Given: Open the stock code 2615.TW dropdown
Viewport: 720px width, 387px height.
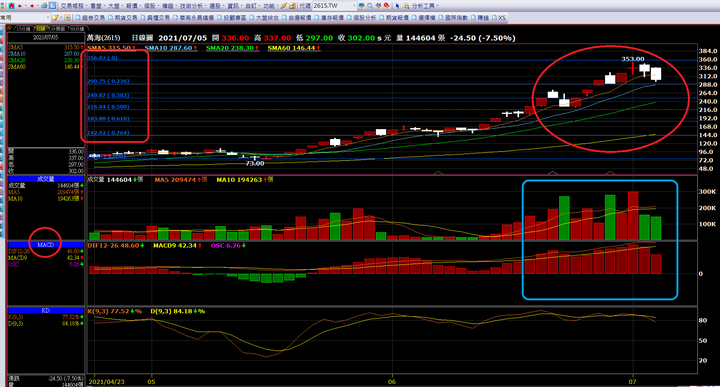Looking at the screenshot, I should pos(354,6).
